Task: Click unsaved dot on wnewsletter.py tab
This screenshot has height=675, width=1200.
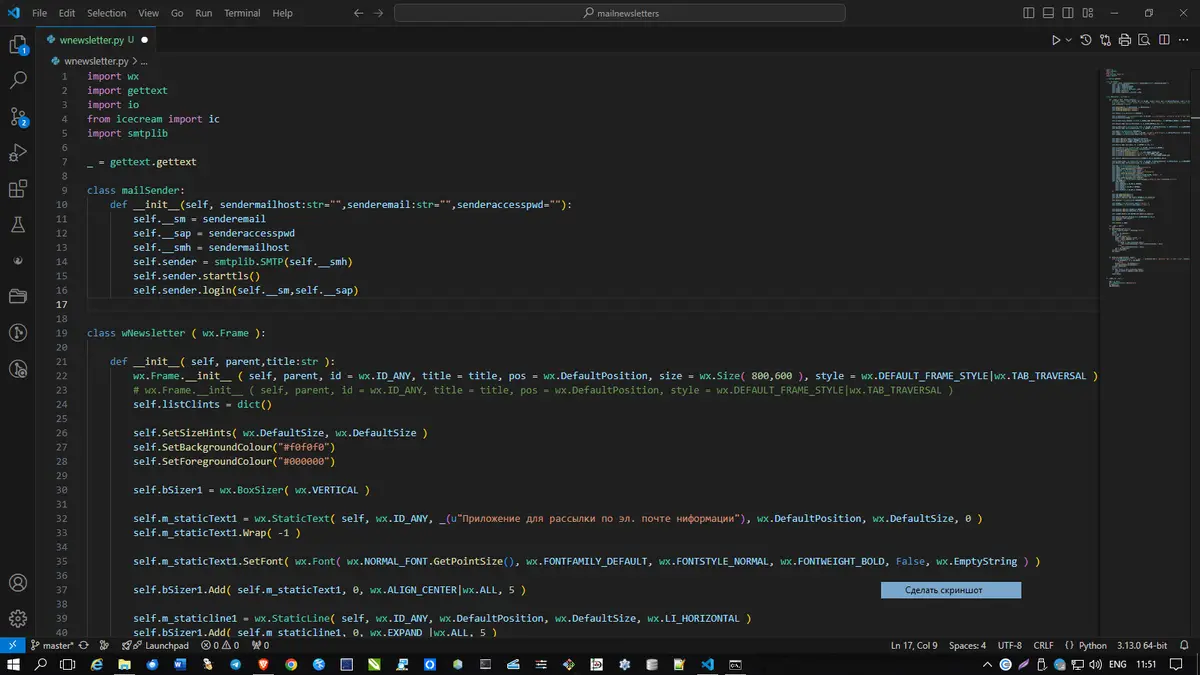Action: pos(144,40)
